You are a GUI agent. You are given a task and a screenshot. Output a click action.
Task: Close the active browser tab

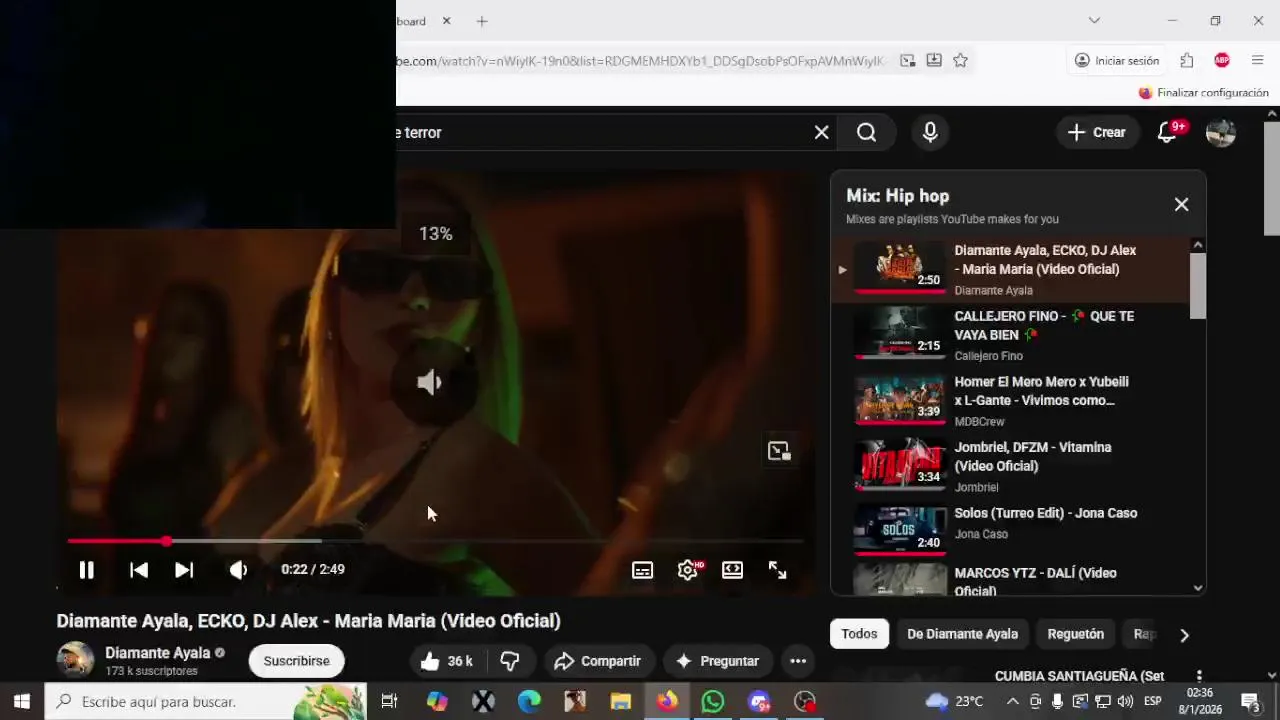[446, 21]
